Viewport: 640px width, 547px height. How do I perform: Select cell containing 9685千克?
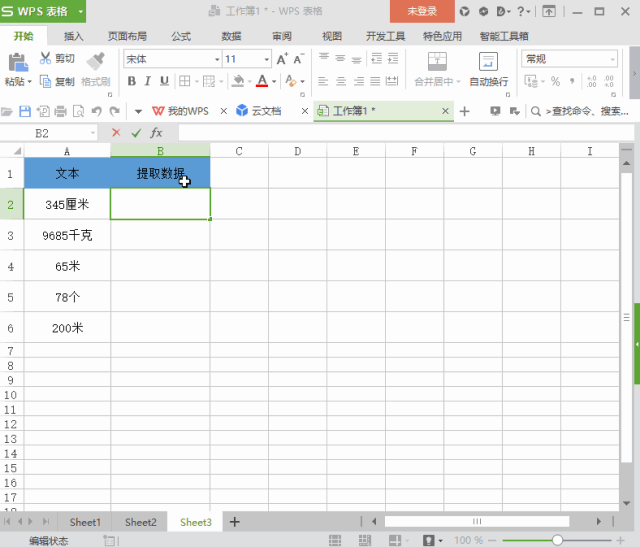tap(67, 235)
